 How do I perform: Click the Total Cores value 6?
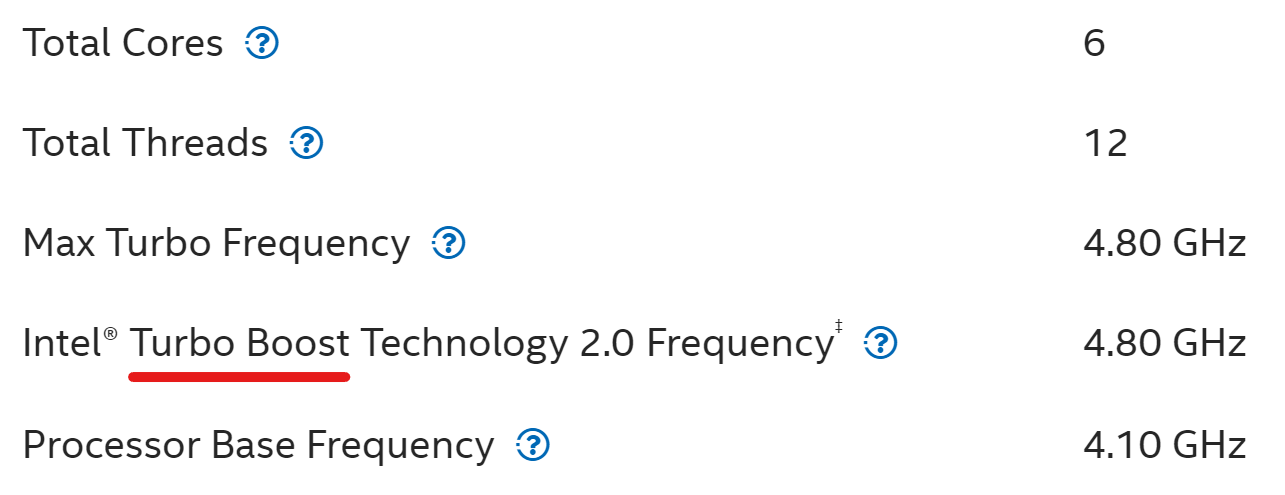tap(1094, 43)
